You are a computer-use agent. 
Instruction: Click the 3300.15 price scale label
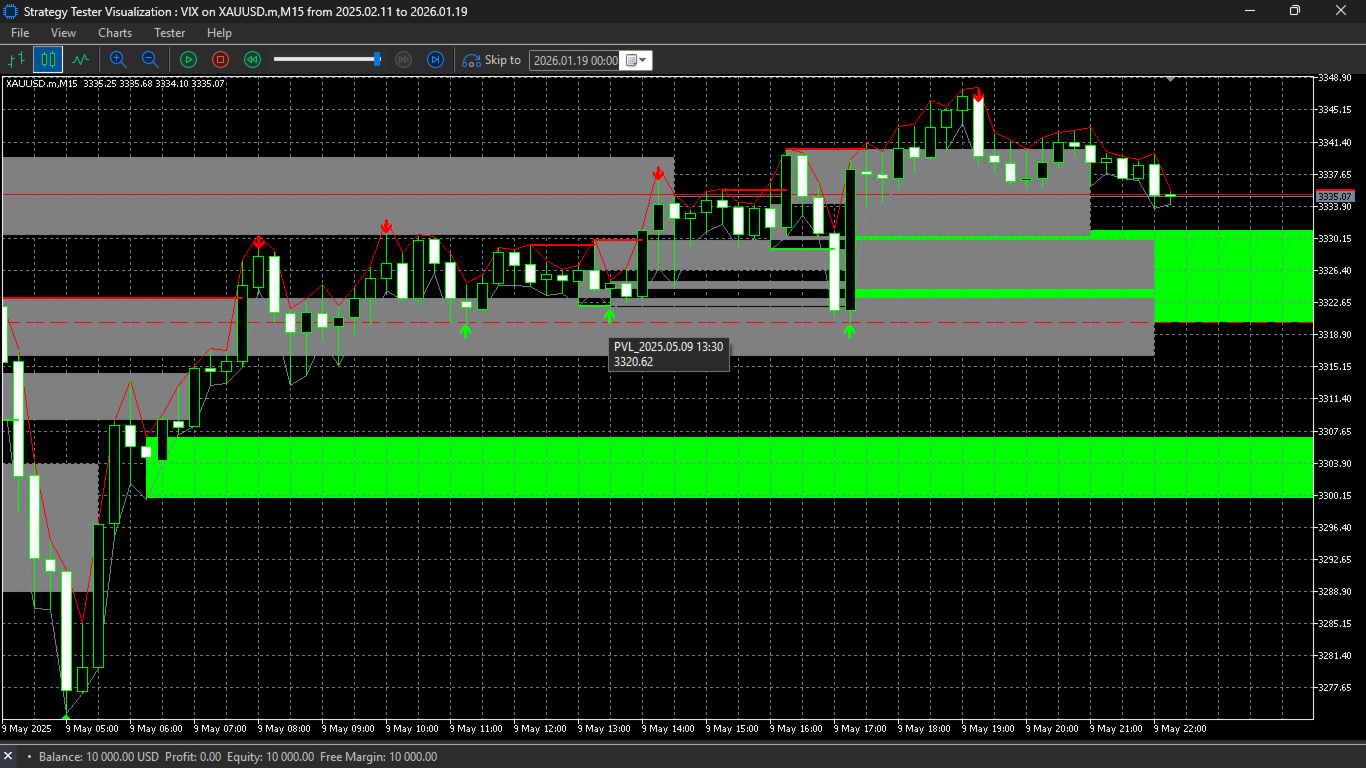click(1335, 496)
